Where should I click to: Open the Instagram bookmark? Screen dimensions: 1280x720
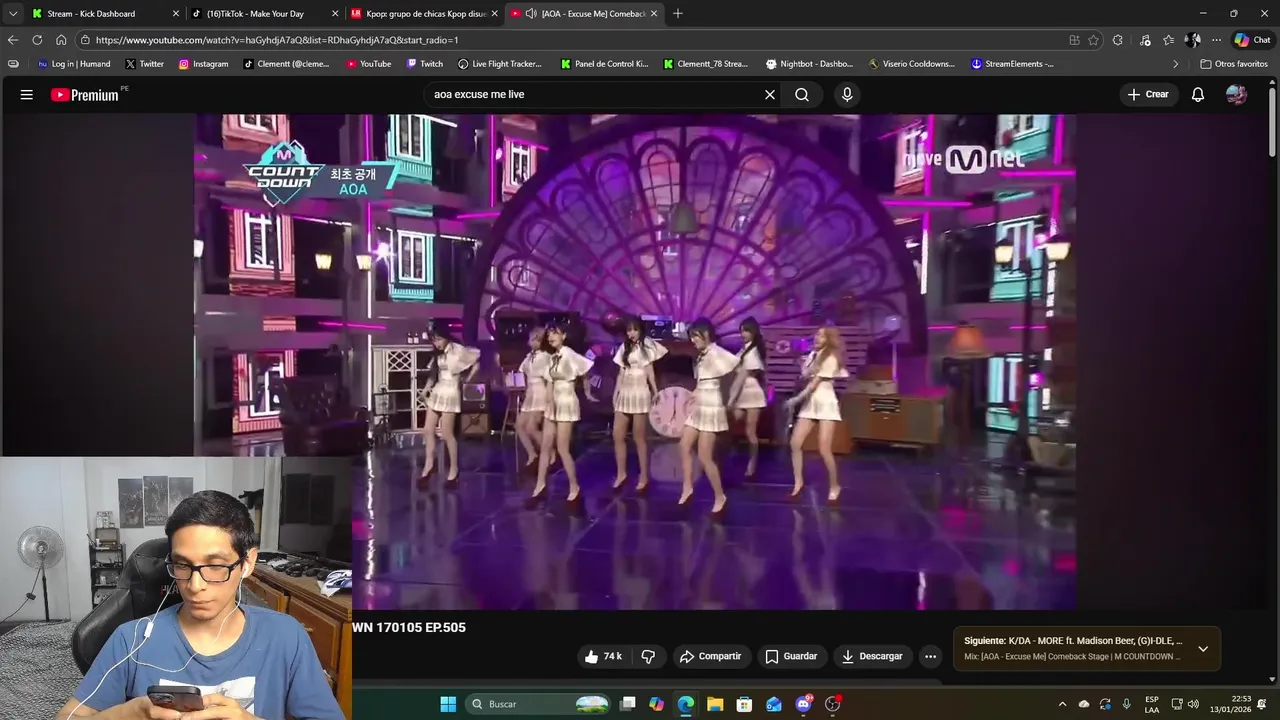click(x=204, y=64)
